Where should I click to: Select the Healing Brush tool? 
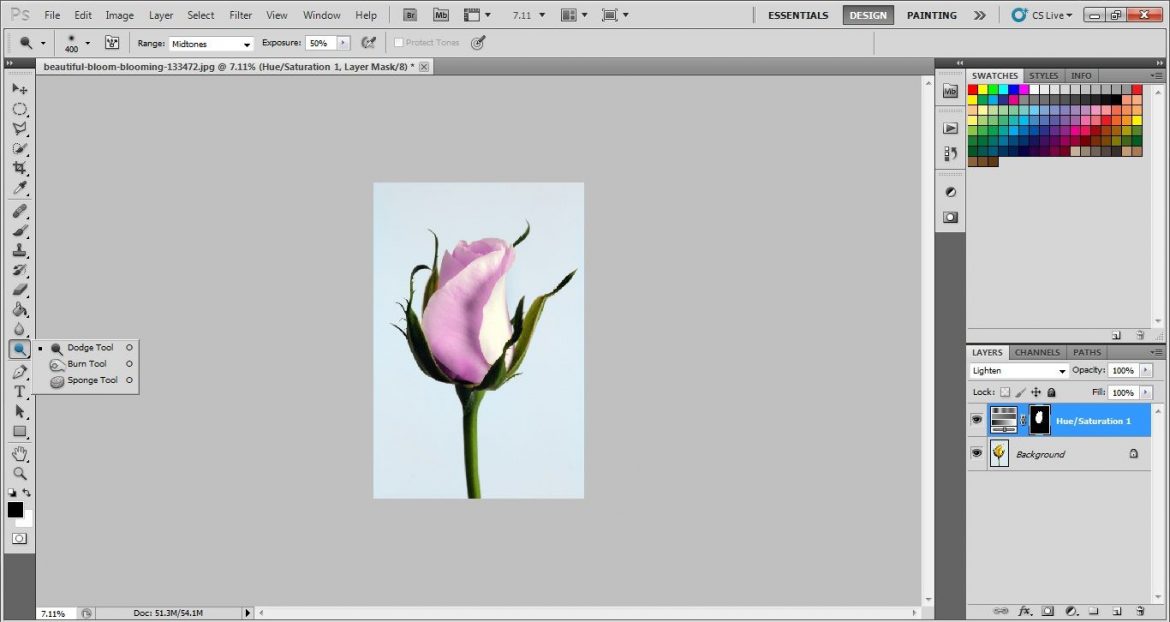click(x=19, y=211)
